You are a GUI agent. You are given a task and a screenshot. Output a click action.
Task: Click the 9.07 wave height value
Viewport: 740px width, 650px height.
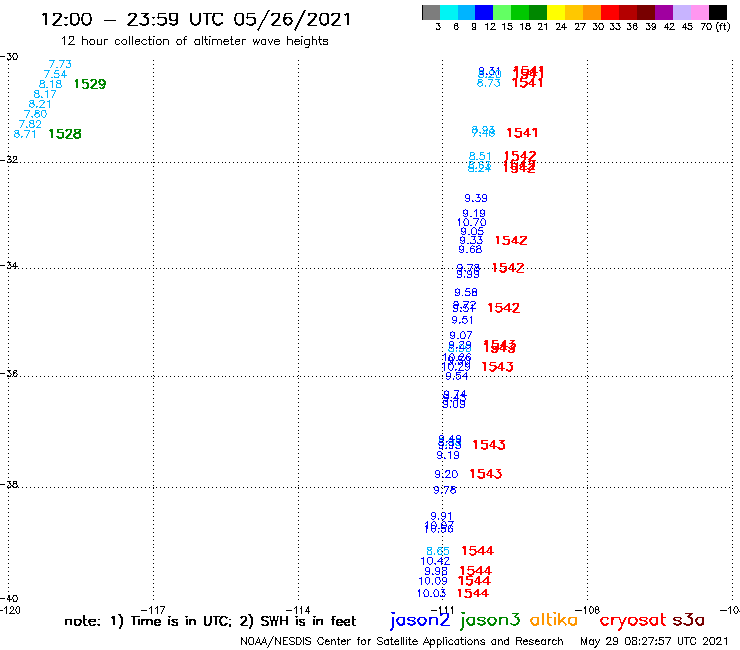461,335
